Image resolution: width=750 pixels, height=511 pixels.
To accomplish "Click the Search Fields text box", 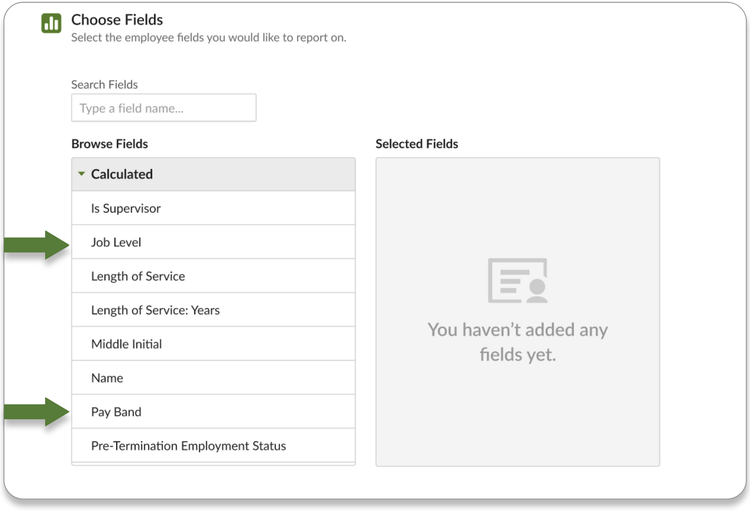I will pos(163,108).
